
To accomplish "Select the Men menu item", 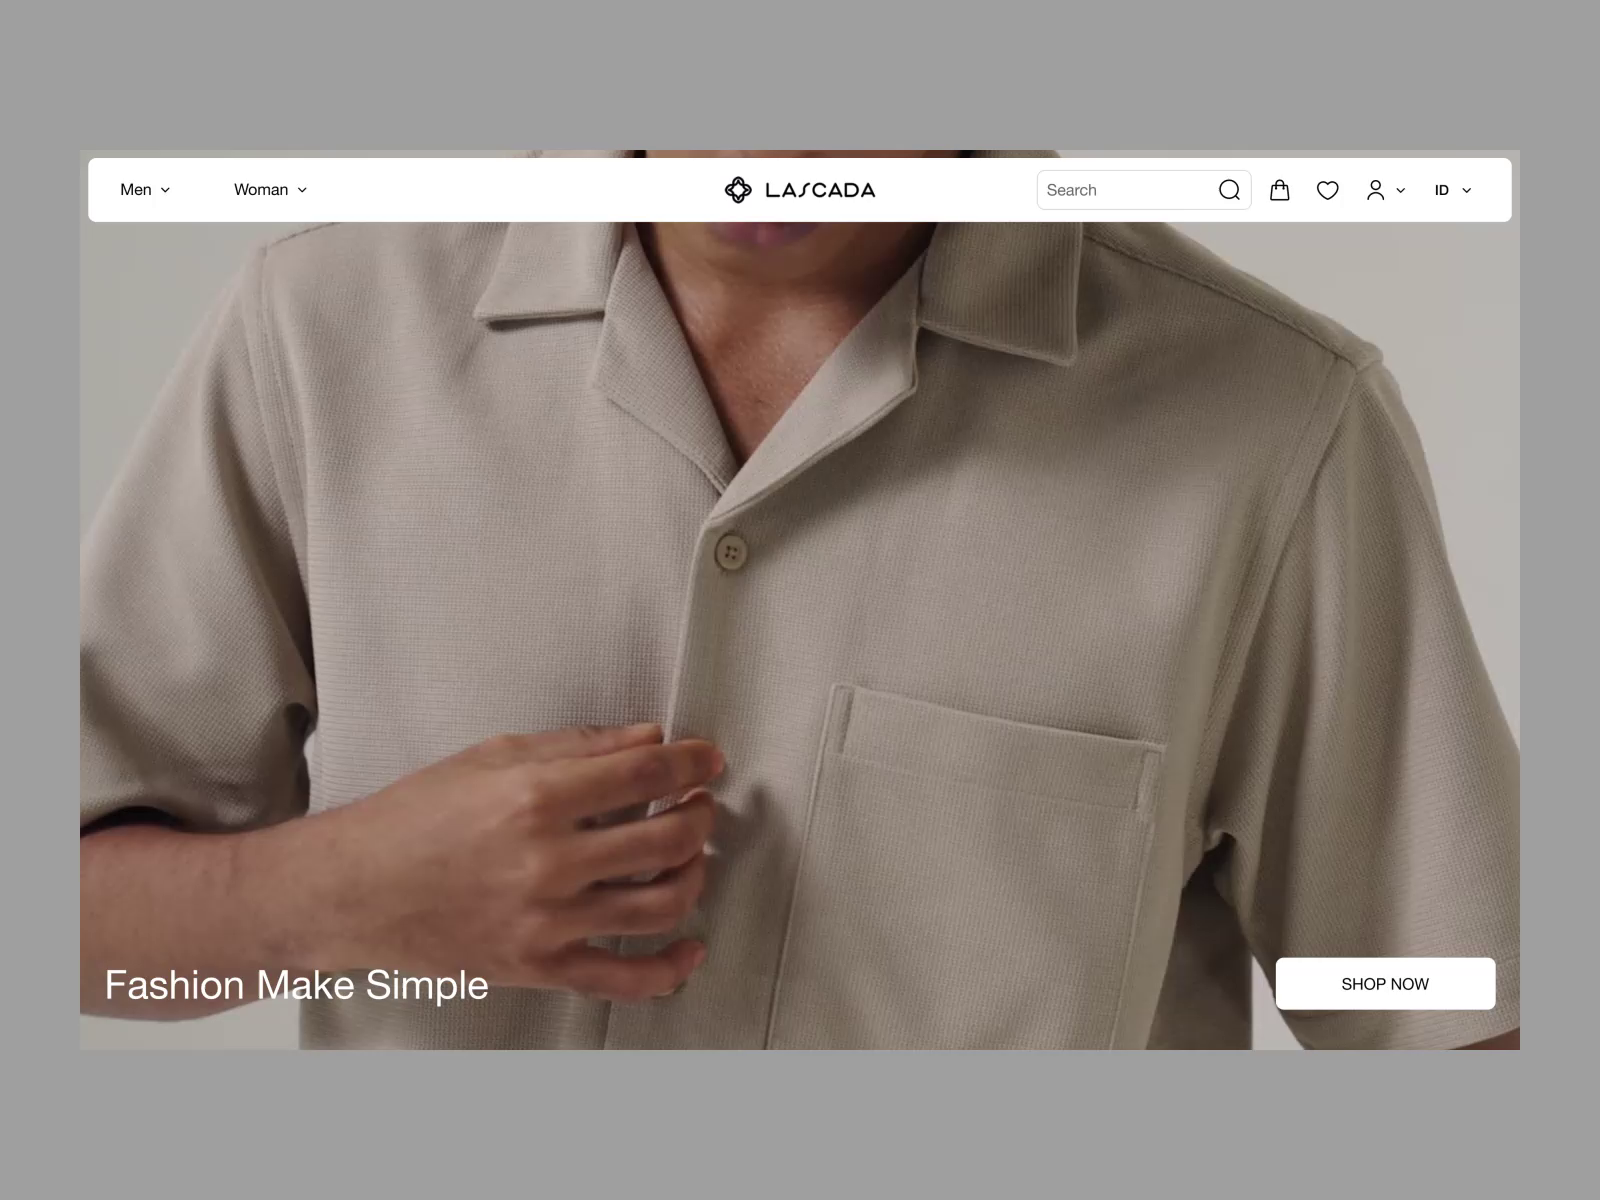I will 136,190.
